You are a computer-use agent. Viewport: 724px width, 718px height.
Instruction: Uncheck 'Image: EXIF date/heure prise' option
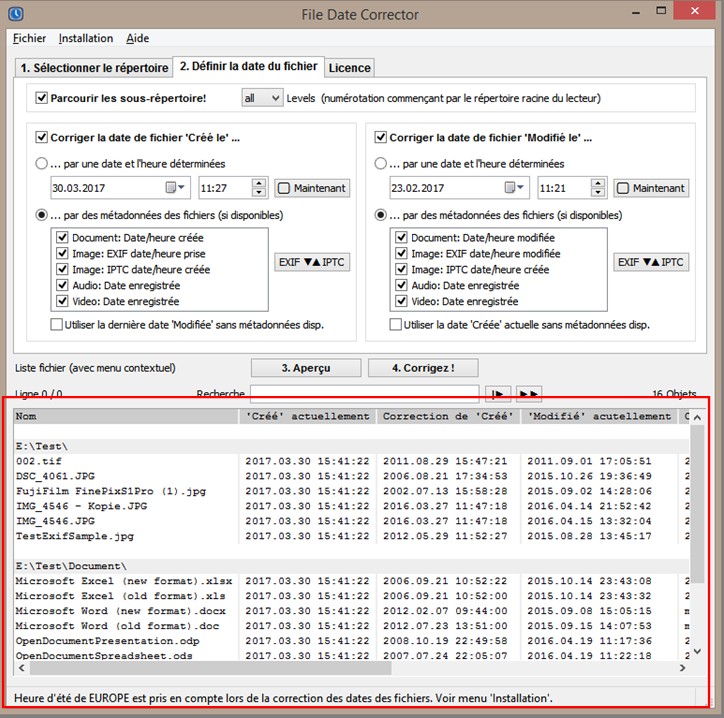click(x=63, y=253)
